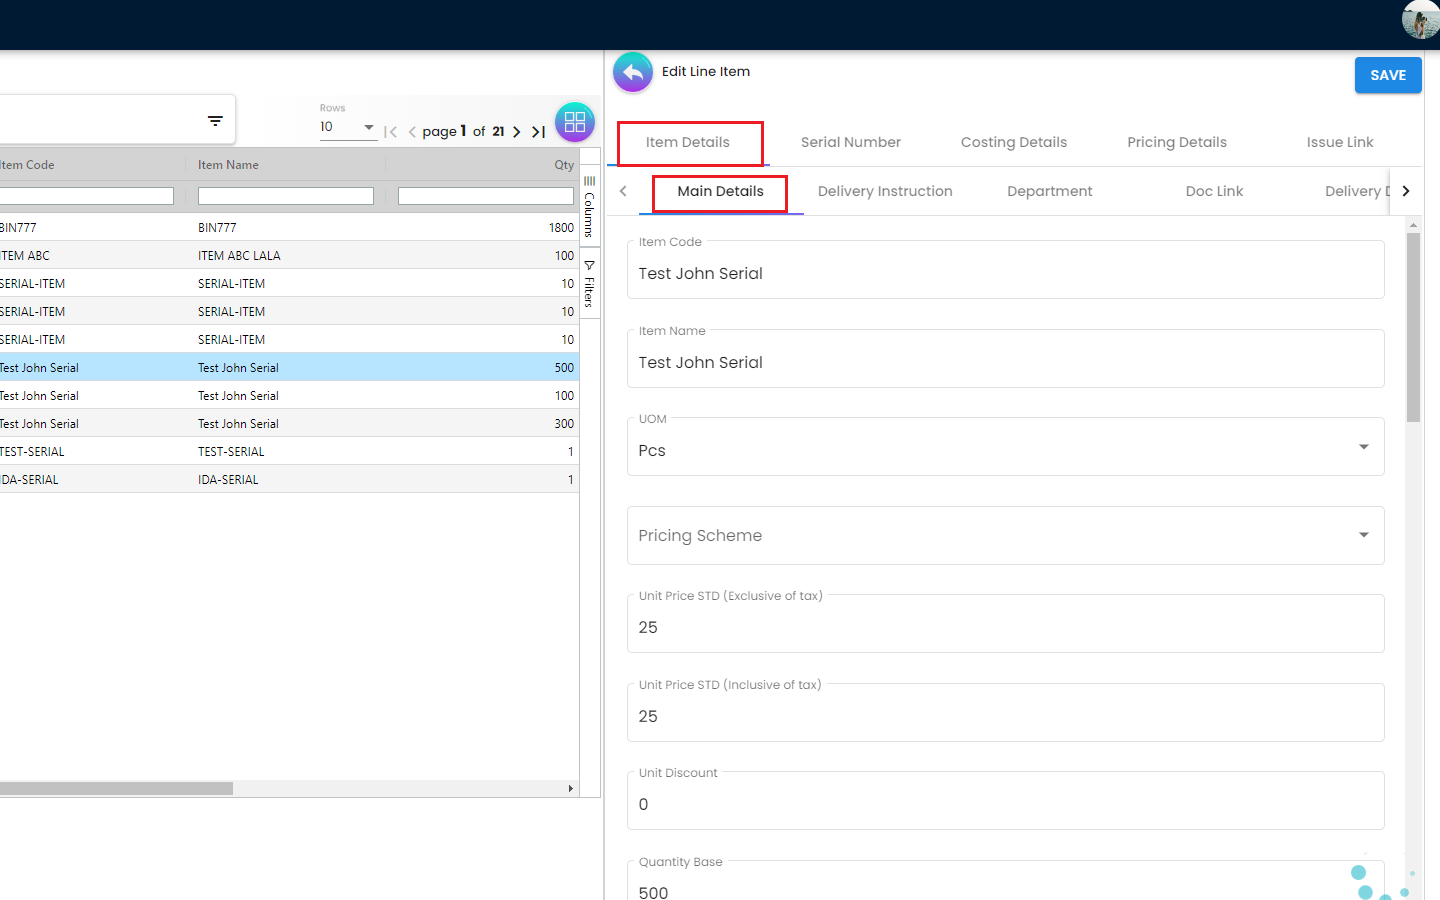The image size is (1440, 900).
Task: Jump to the last page of results
Action: pyautogui.click(x=538, y=132)
